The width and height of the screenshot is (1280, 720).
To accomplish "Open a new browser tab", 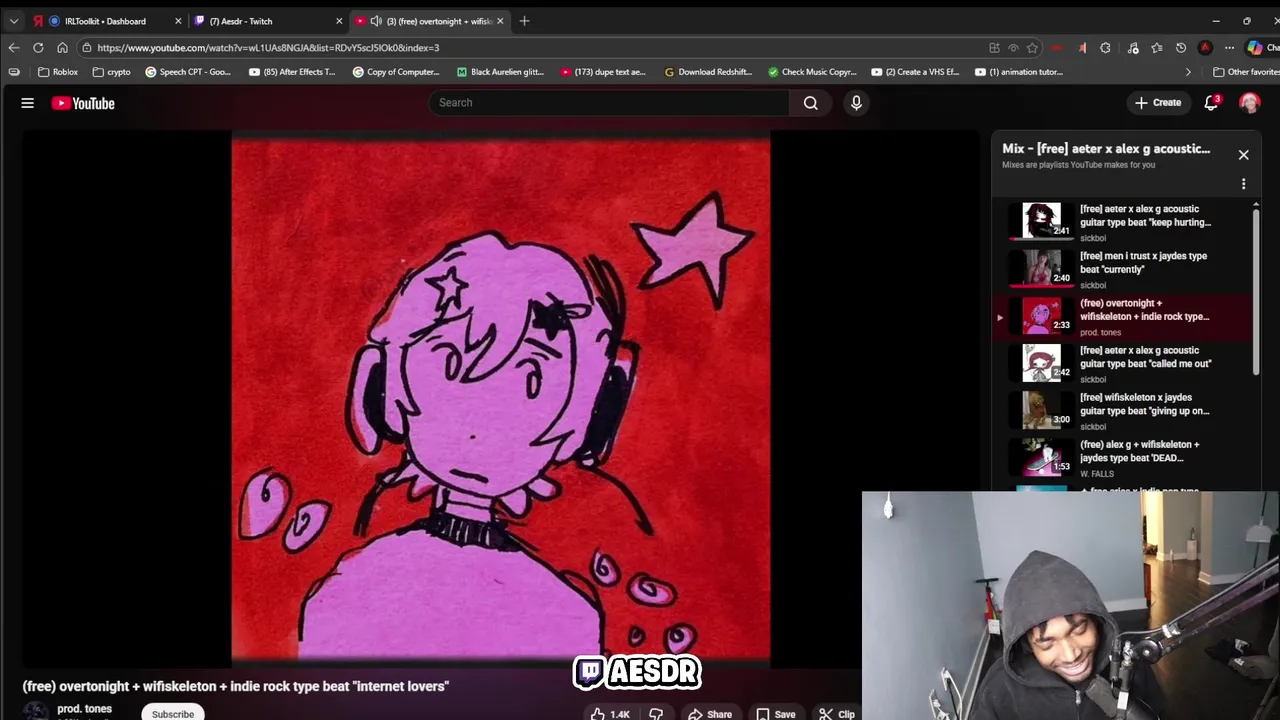I will coord(524,21).
